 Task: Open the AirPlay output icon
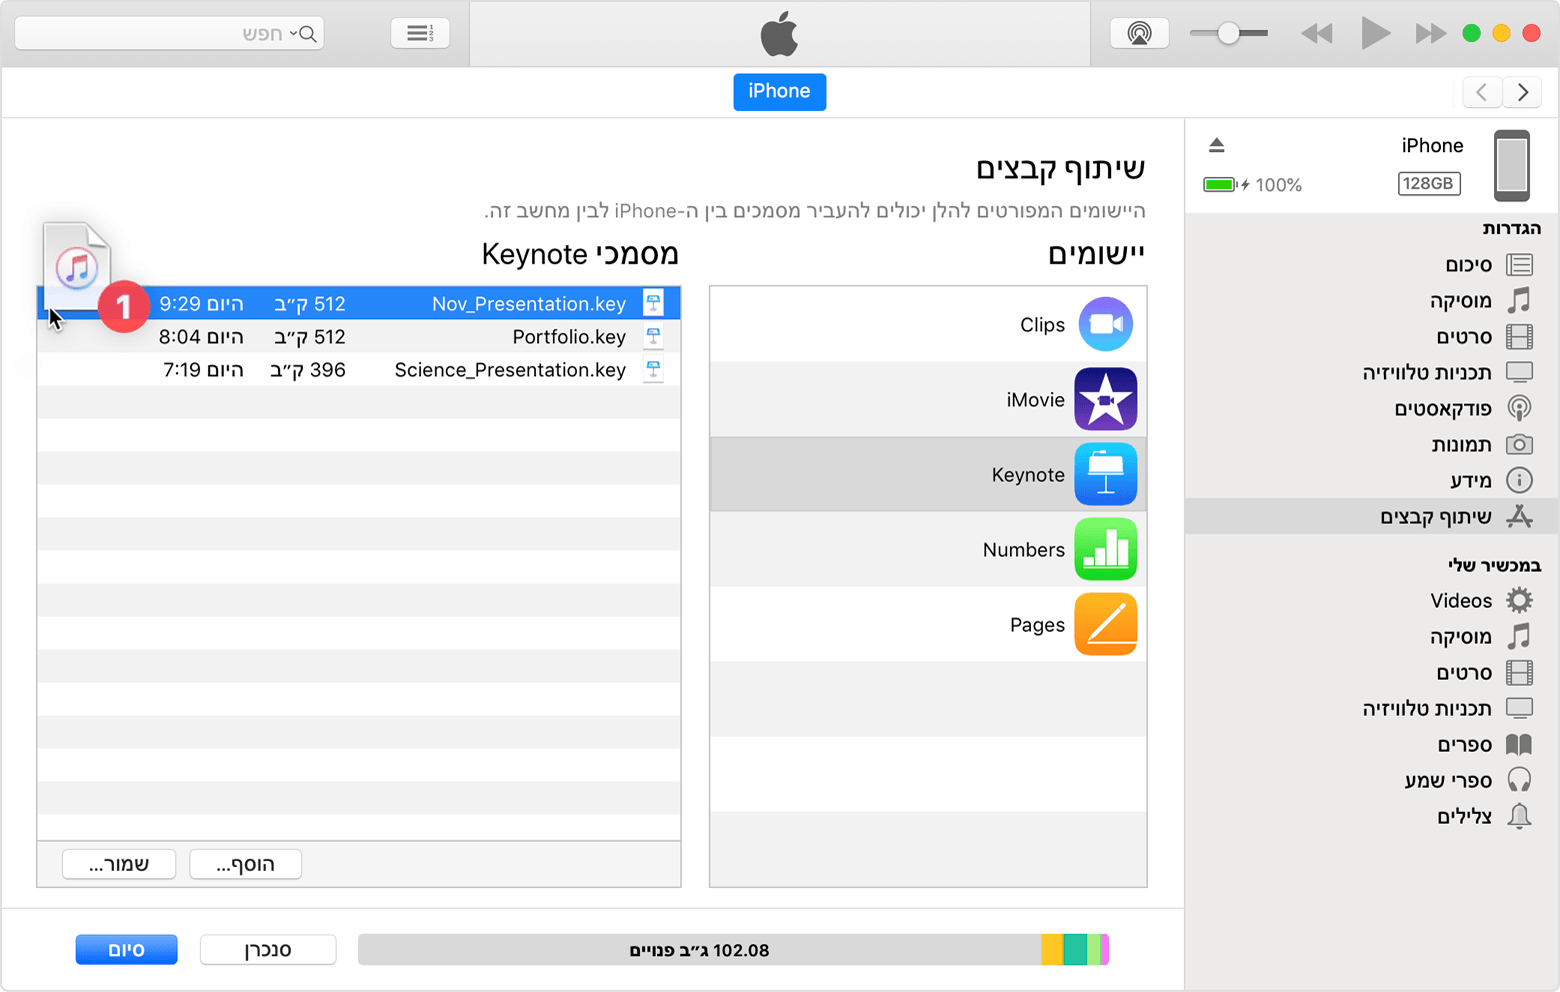[1139, 33]
